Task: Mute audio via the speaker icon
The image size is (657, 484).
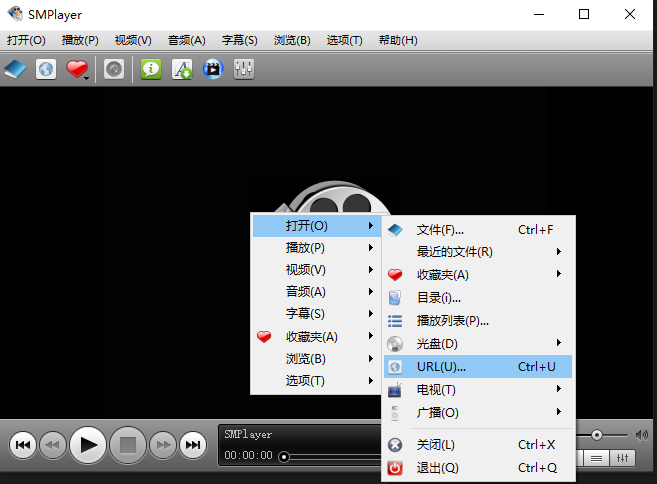Action: pos(641,435)
